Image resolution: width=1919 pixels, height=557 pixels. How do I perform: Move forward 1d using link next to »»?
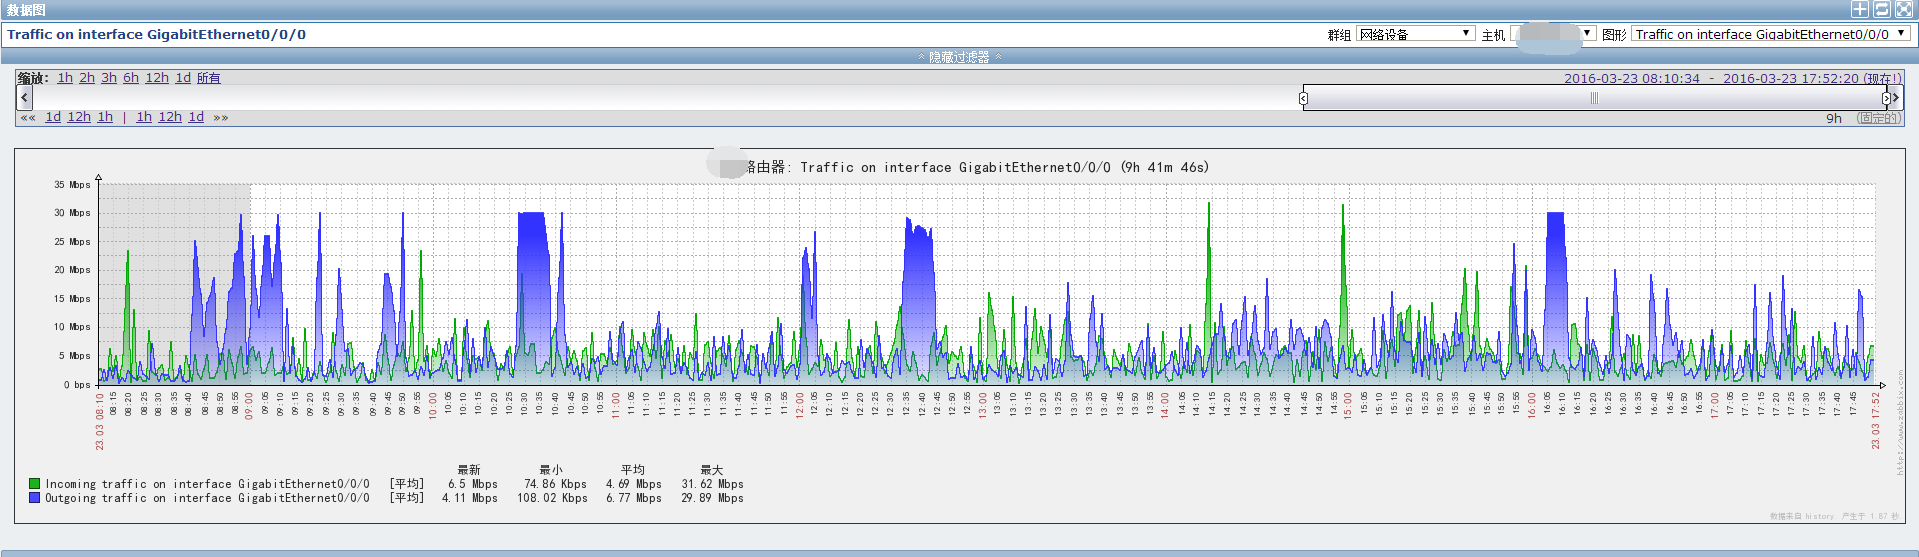196,117
